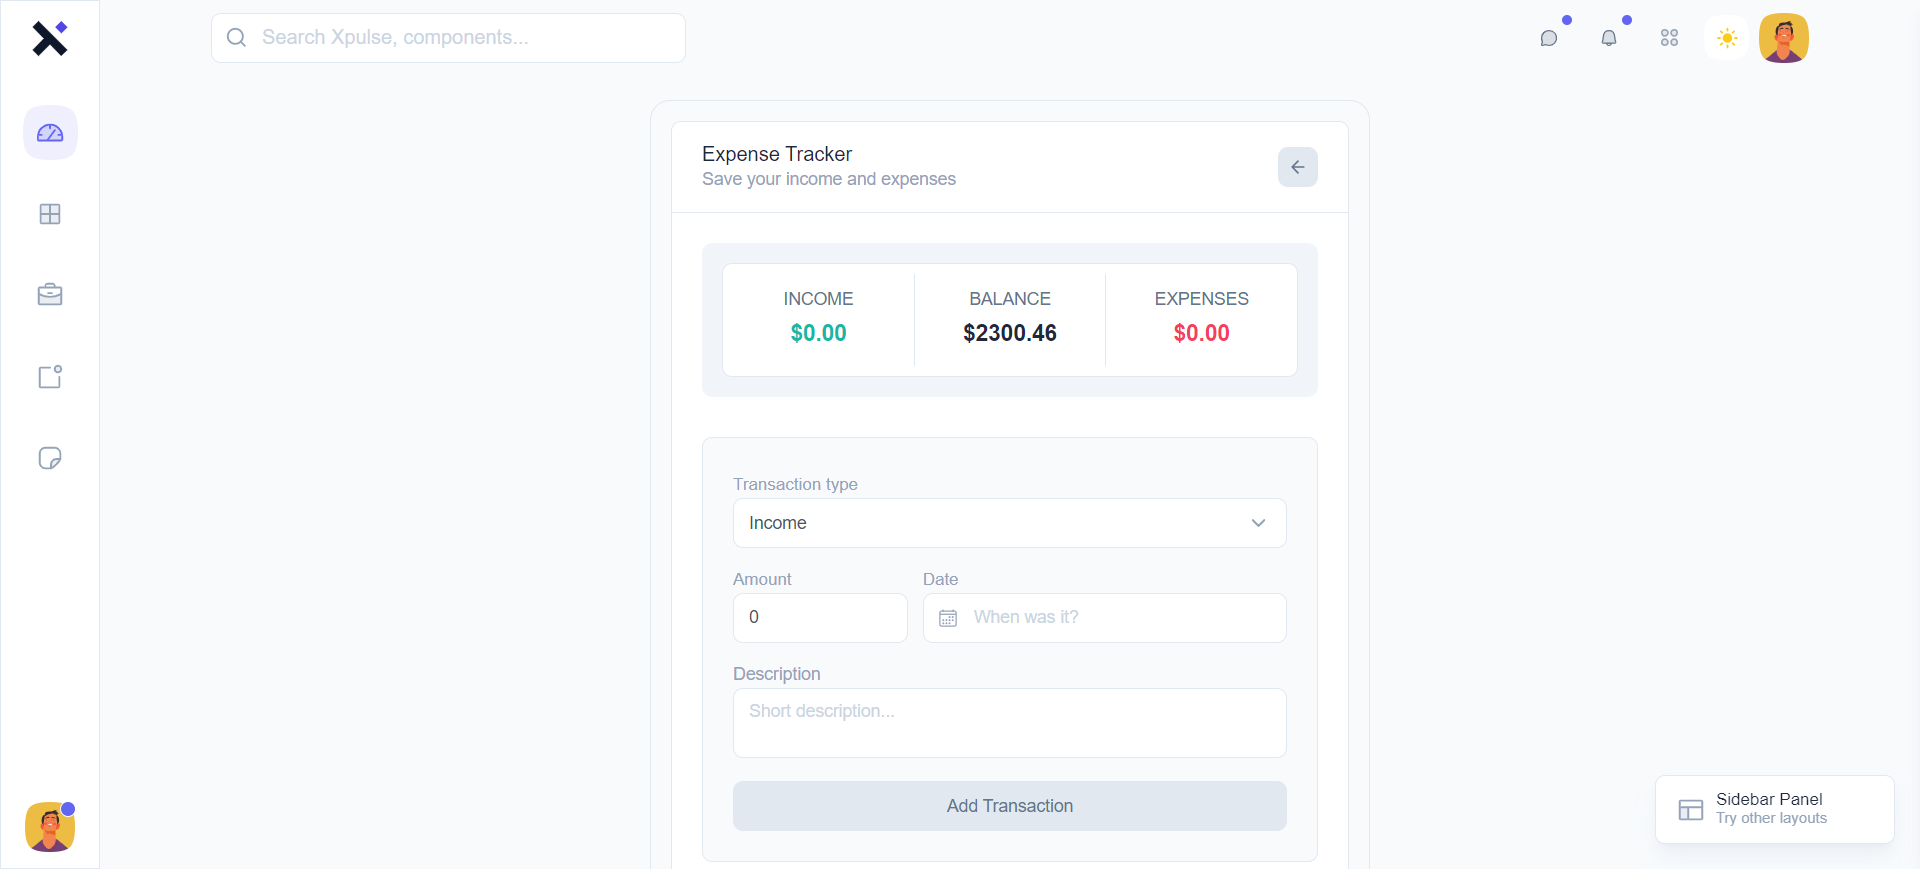Open the top-right user avatar menu
Screen dimensions: 1920x869
1784,38
